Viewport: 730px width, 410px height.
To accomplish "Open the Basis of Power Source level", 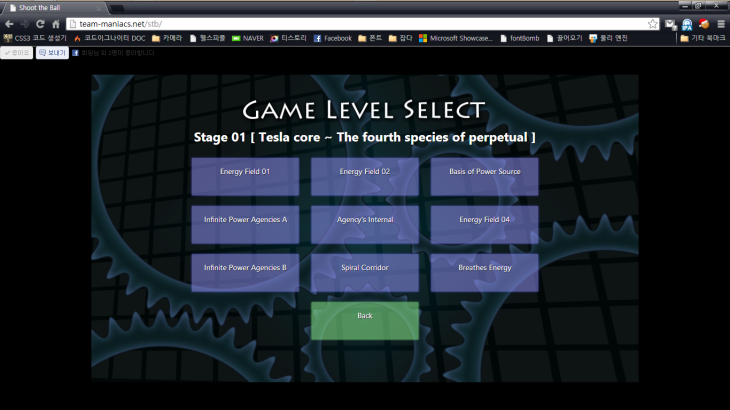I will (x=484, y=176).
